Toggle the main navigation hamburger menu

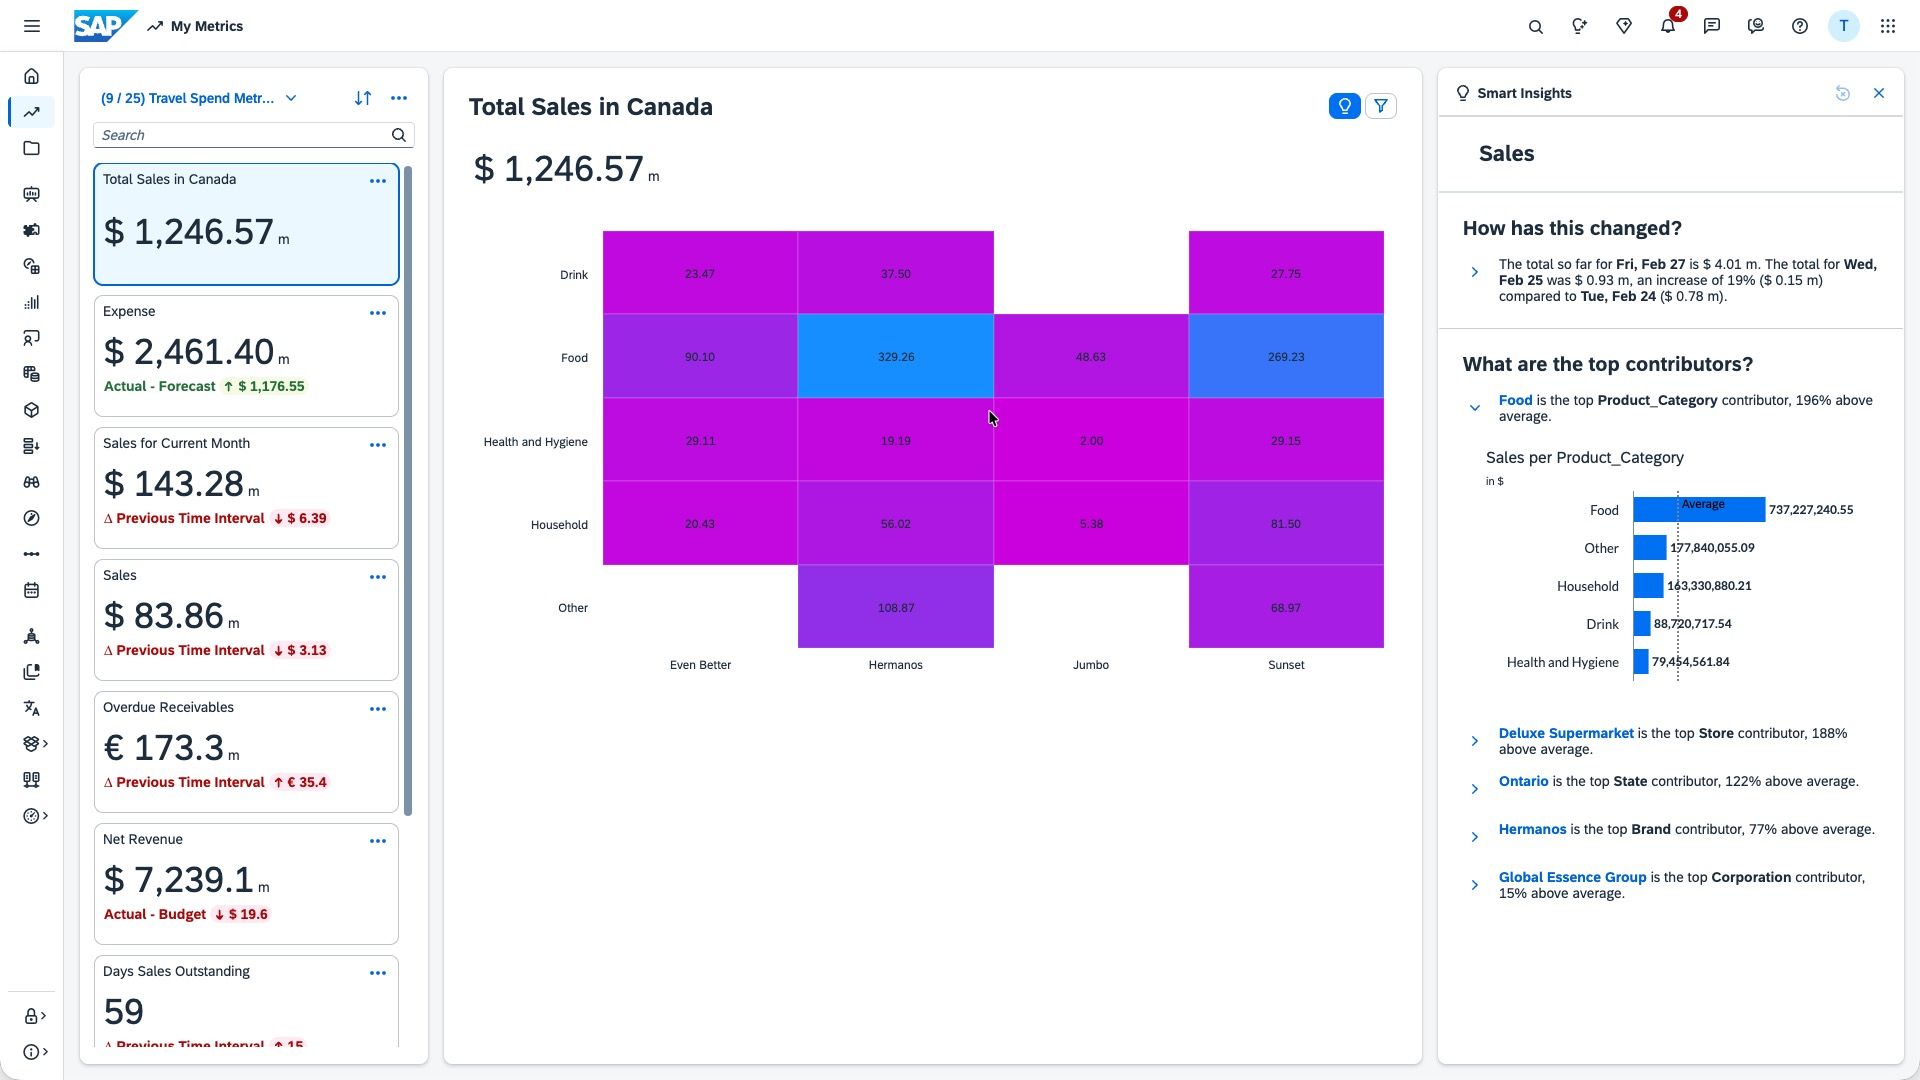(32, 26)
